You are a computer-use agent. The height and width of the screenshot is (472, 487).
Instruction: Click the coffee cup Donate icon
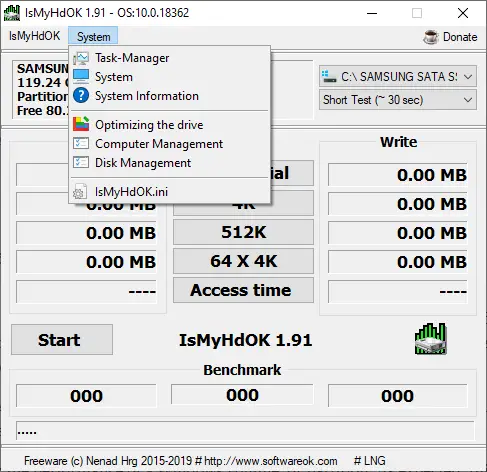point(430,37)
